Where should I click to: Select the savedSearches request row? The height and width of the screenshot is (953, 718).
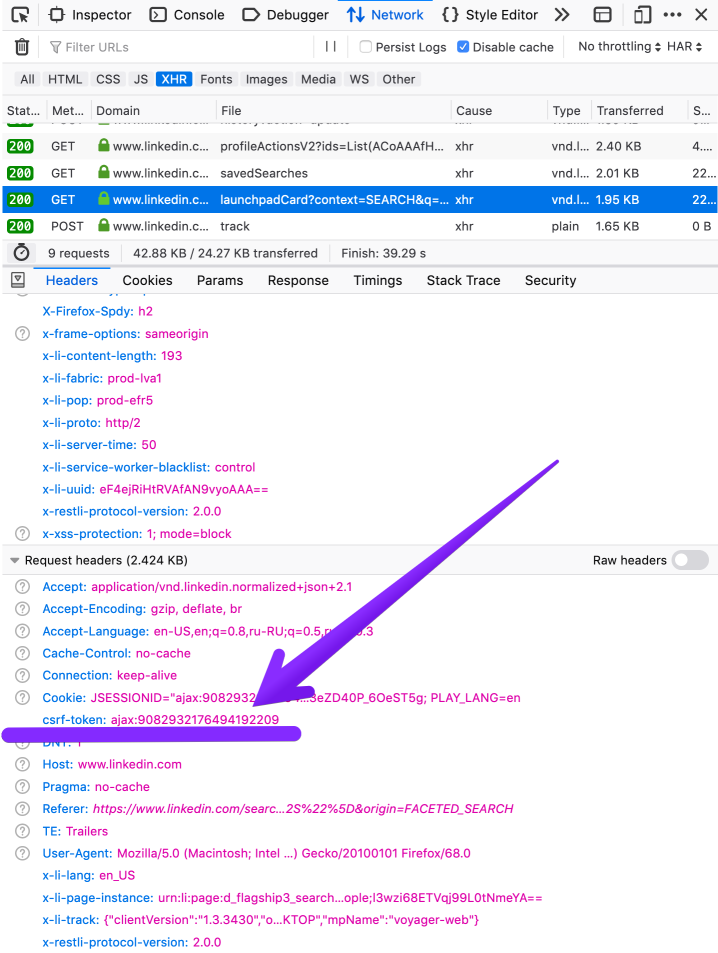click(x=360, y=173)
